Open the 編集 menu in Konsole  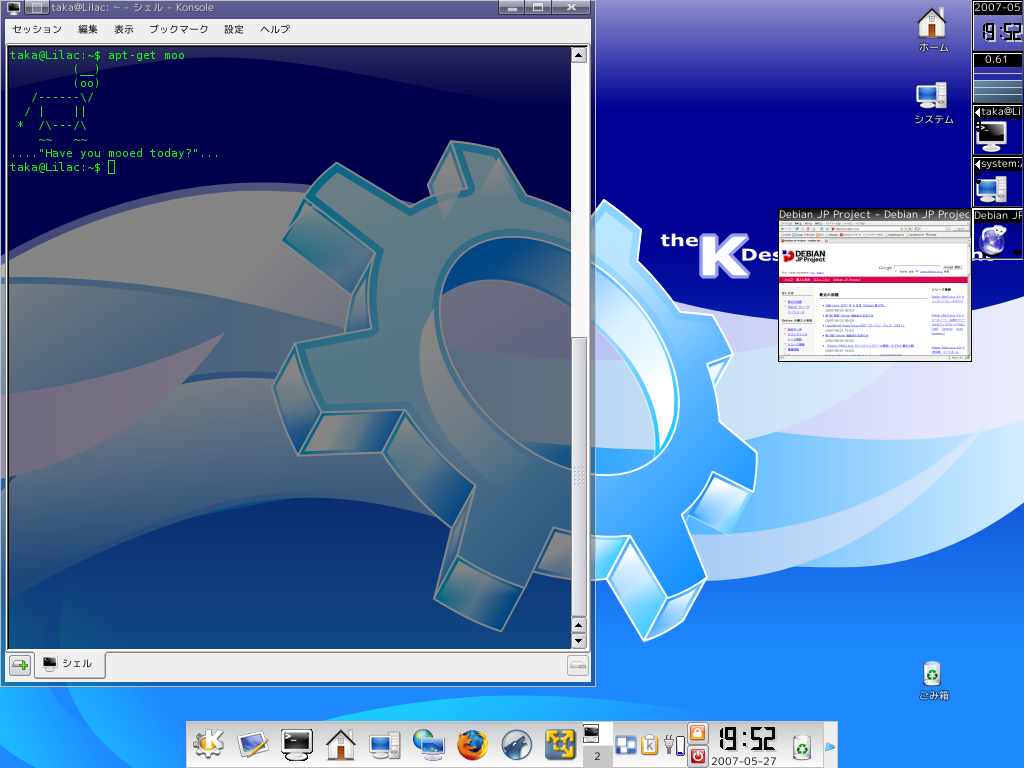(x=88, y=29)
